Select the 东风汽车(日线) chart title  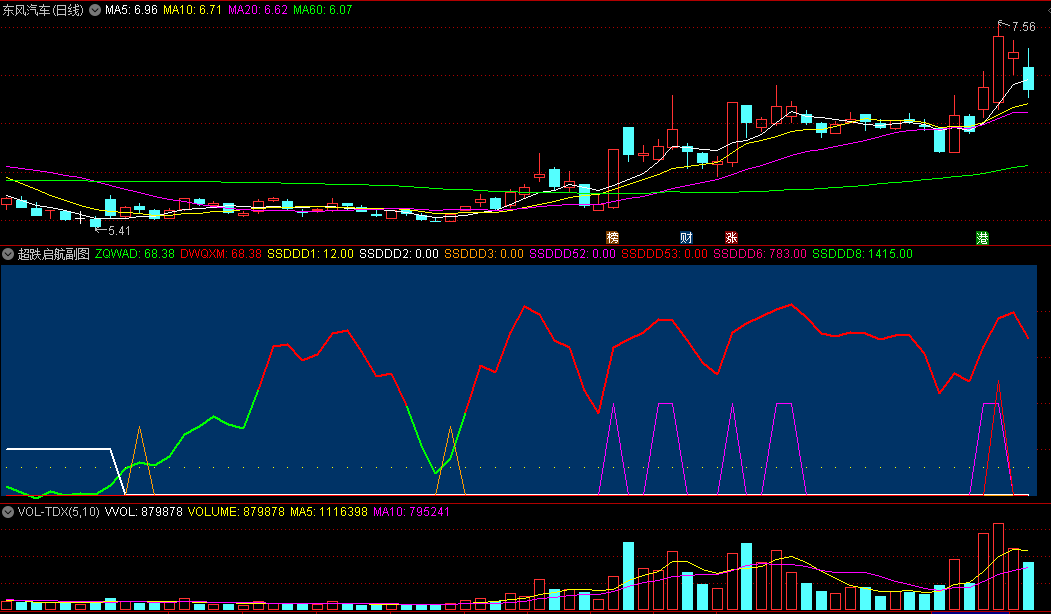point(43,10)
